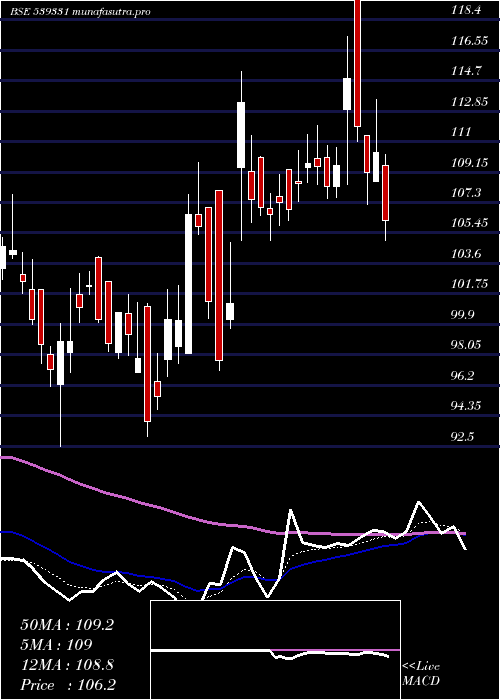Click the 92.5 price axis label
500x700 pixels.
point(464,437)
